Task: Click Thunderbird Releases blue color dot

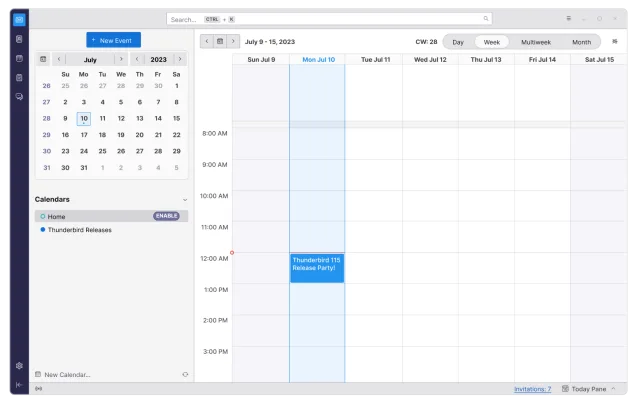Action: [42, 229]
